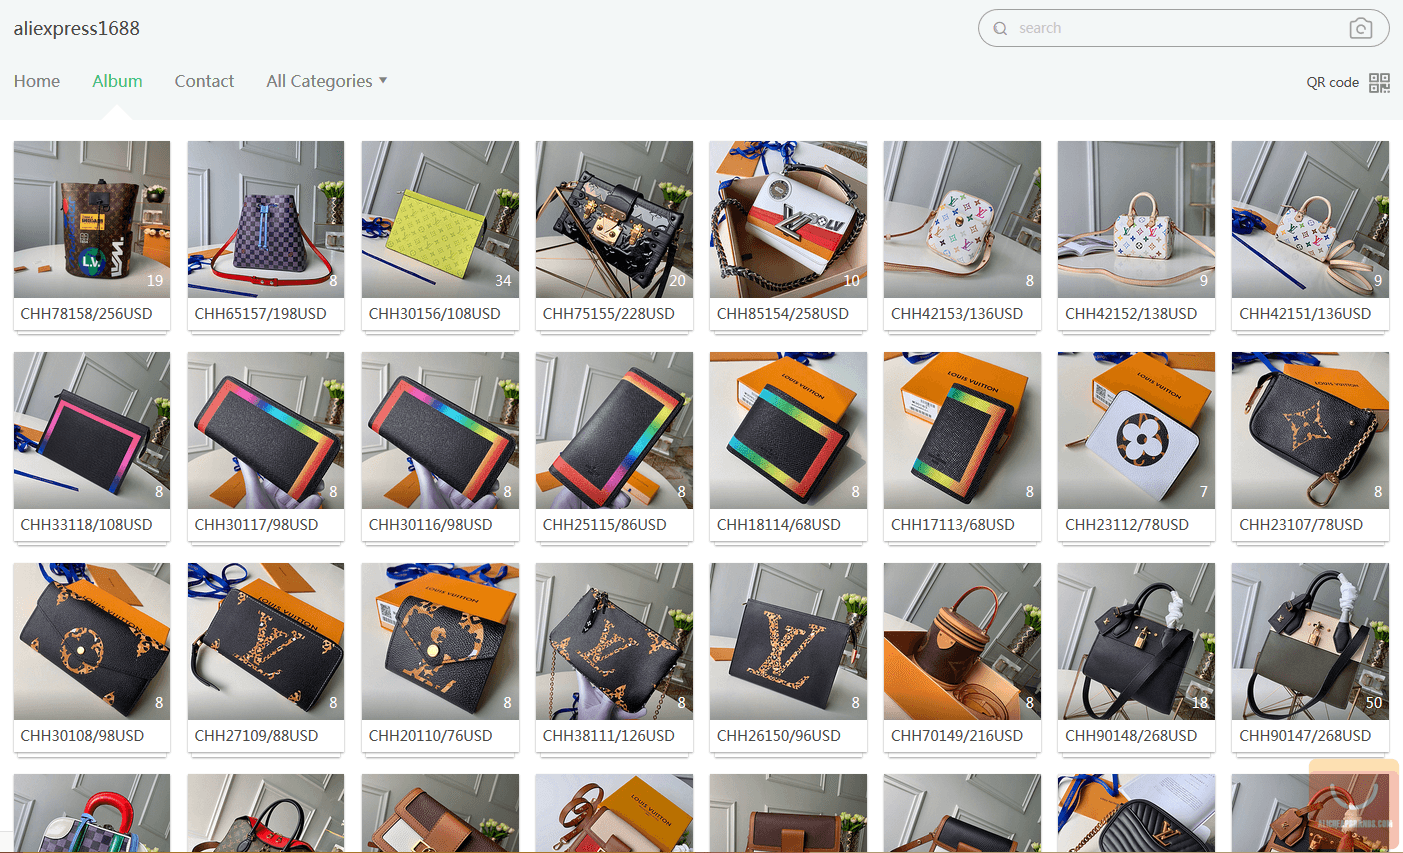Click the CHH30156/108USD caption text
This screenshot has height=853, width=1403.
click(x=434, y=313)
